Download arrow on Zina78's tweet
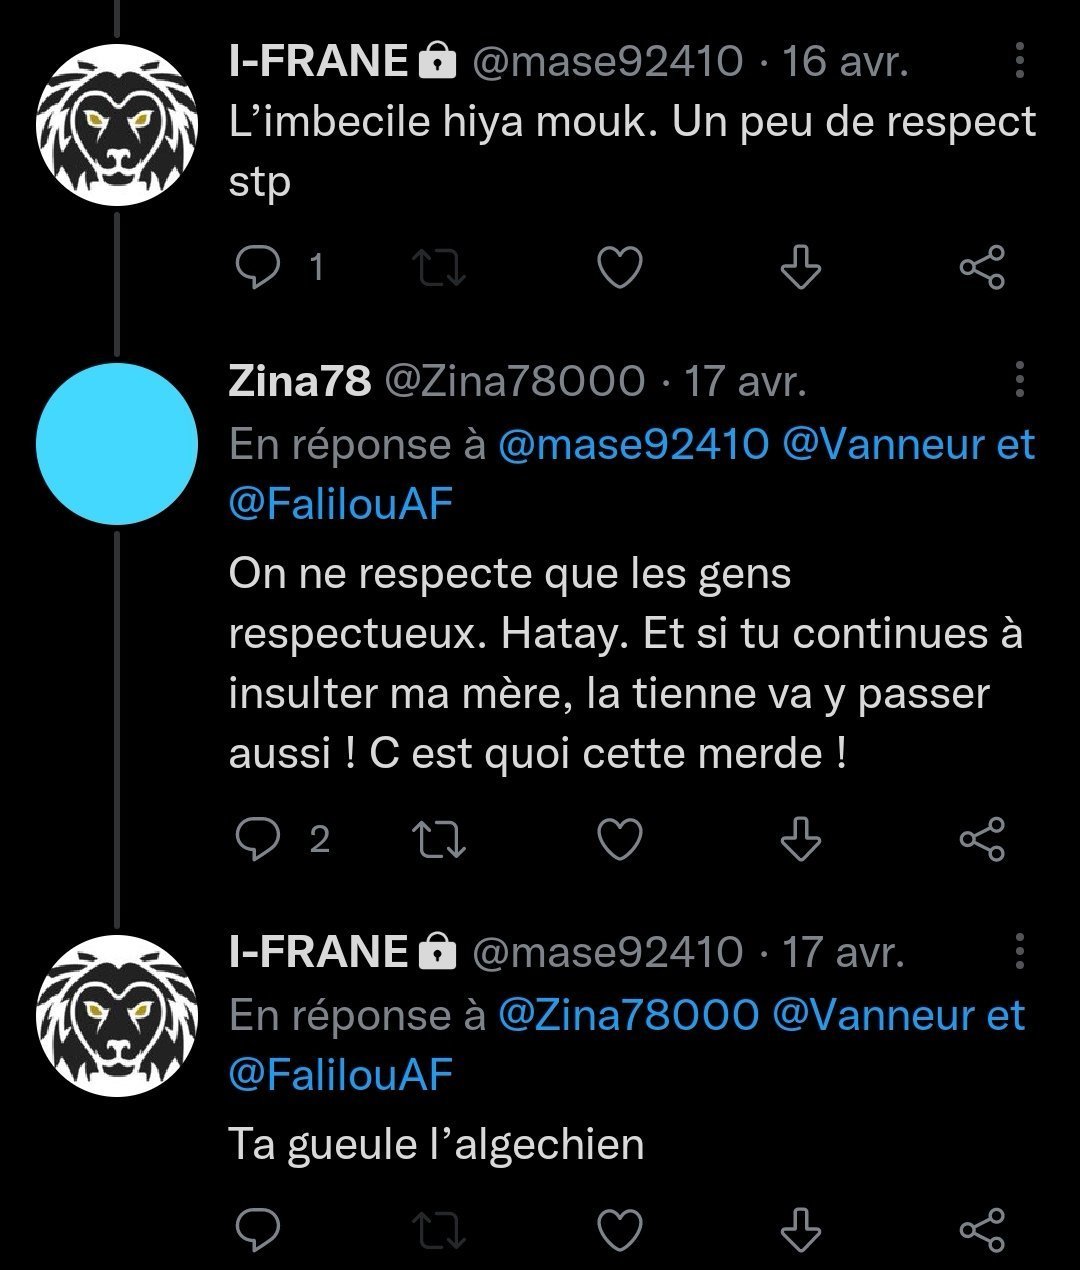This screenshot has width=1080, height=1270. point(799,839)
